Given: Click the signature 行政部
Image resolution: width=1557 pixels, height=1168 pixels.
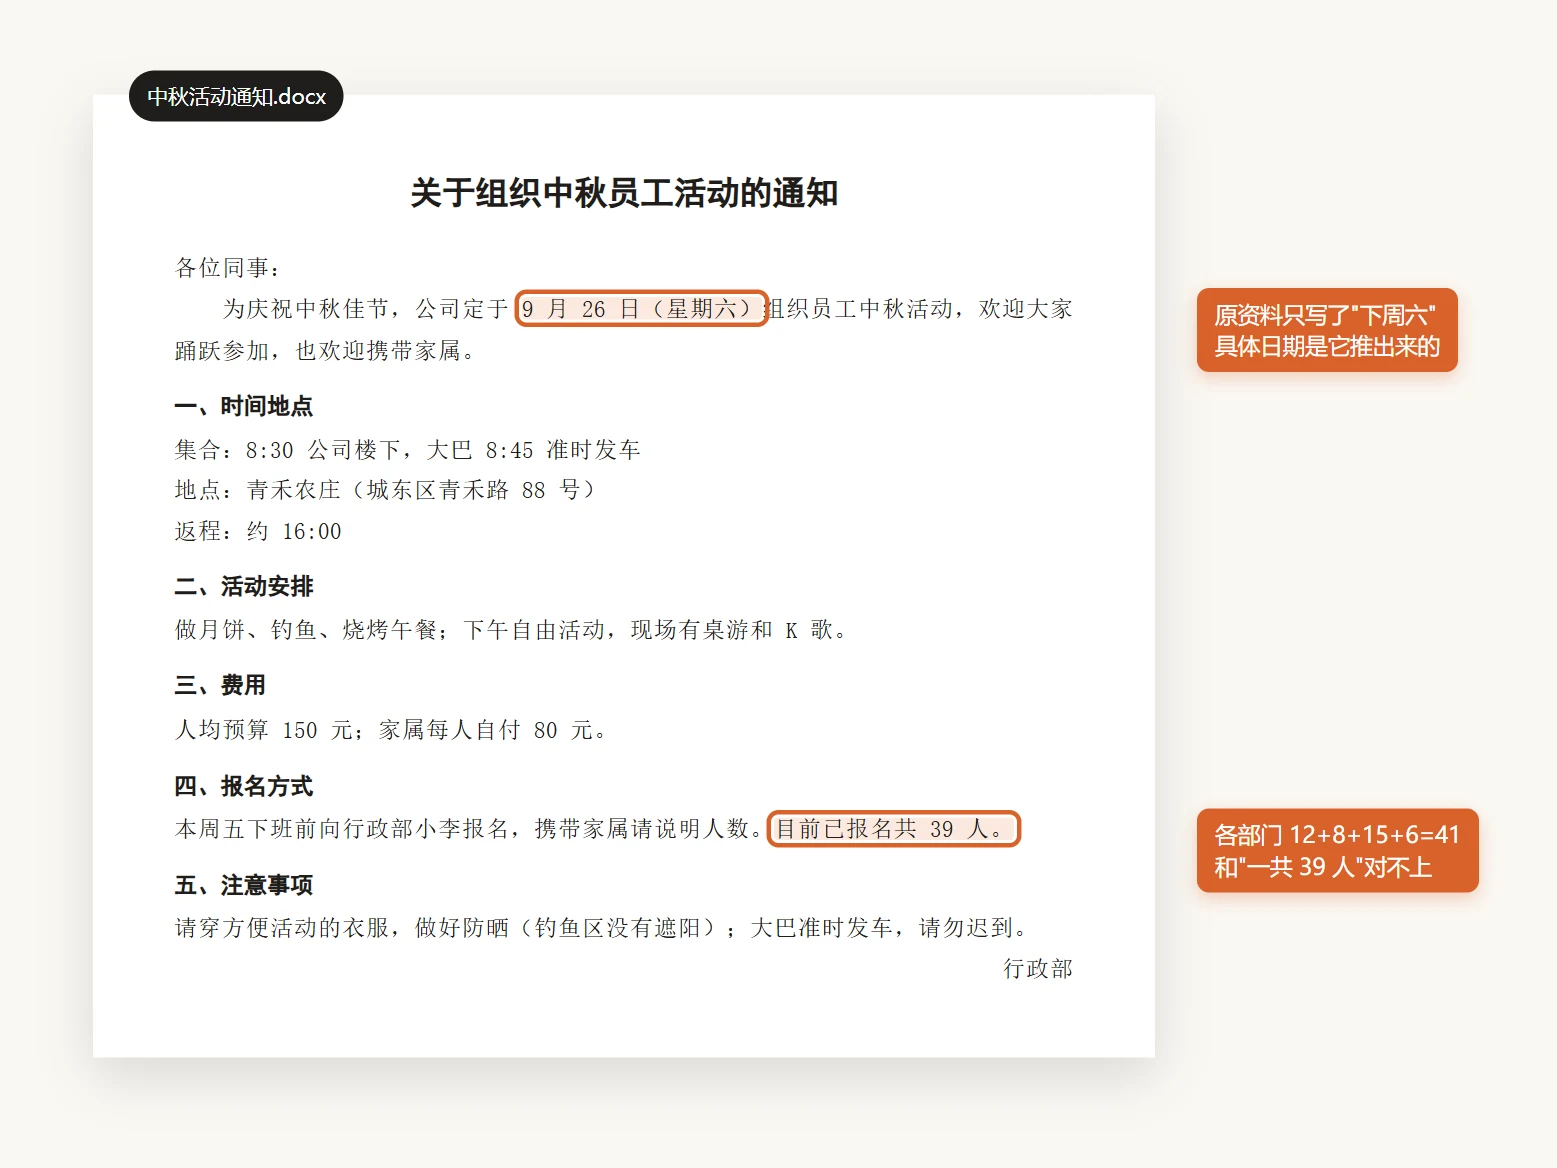Looking at the screenshot, I should (x=1038, y=969).
